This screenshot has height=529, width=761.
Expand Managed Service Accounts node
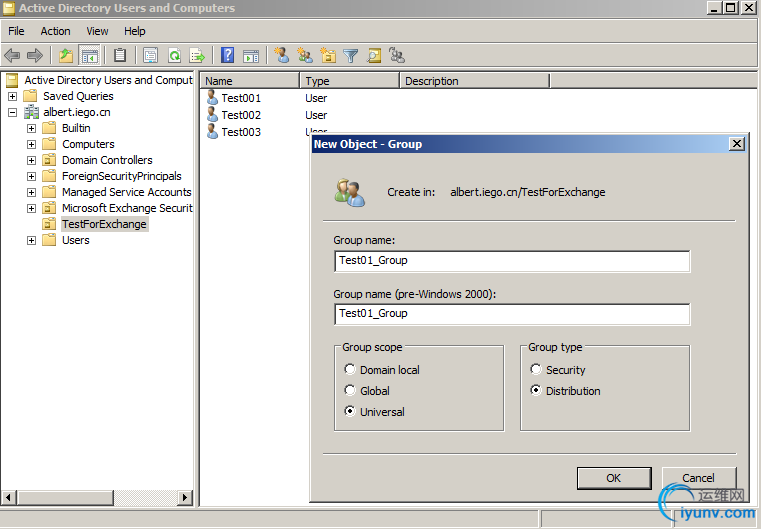tap(32, 192)
